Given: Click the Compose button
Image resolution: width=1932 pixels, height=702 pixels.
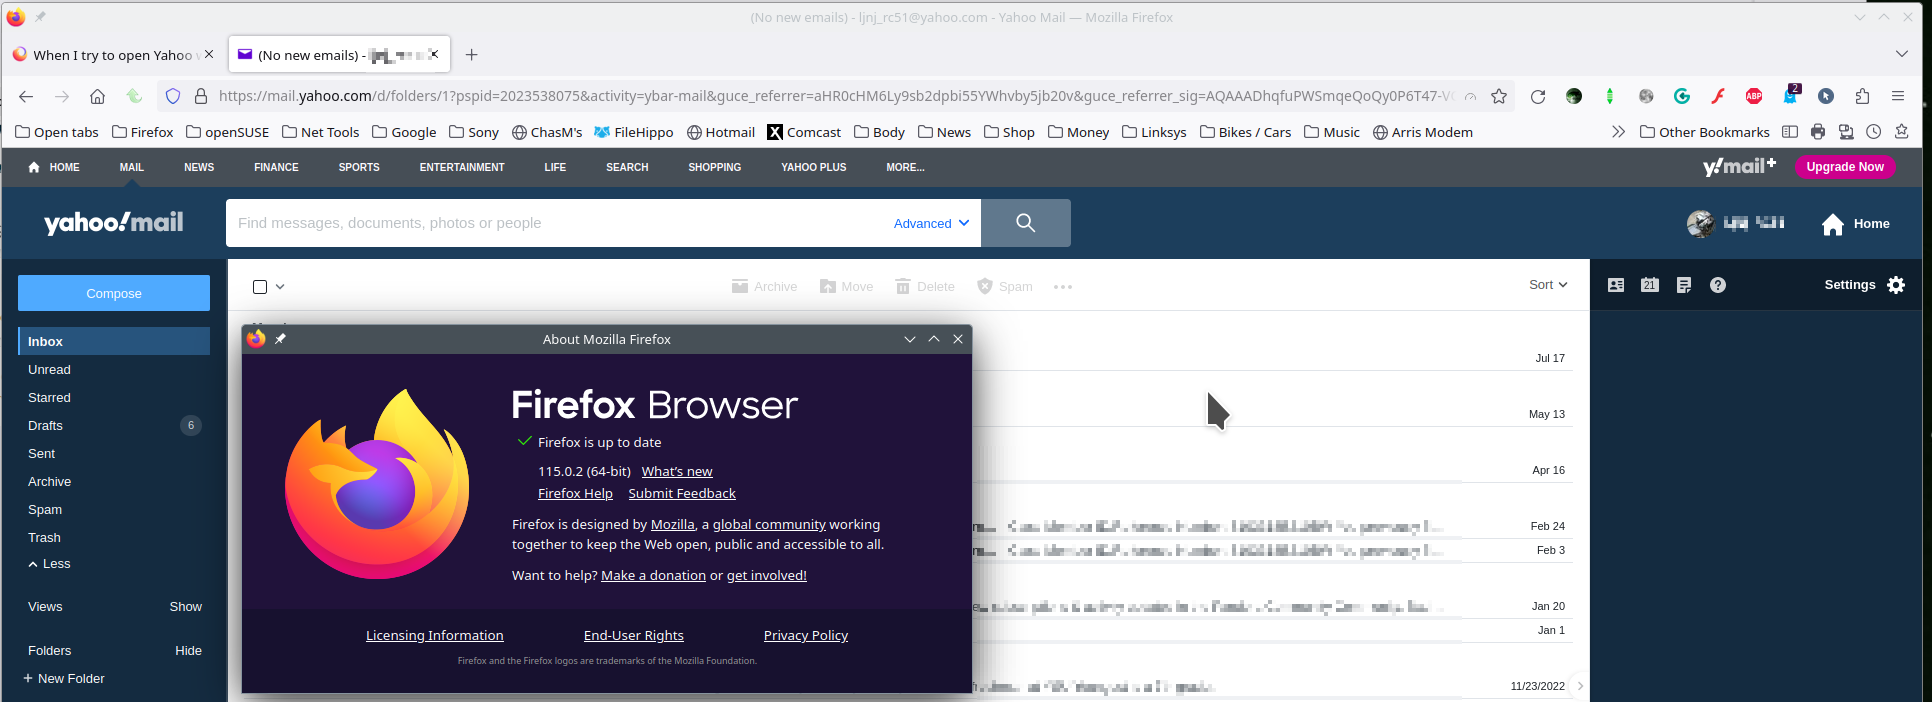Looking at the screenshot, I should click(x=114, y=293).
